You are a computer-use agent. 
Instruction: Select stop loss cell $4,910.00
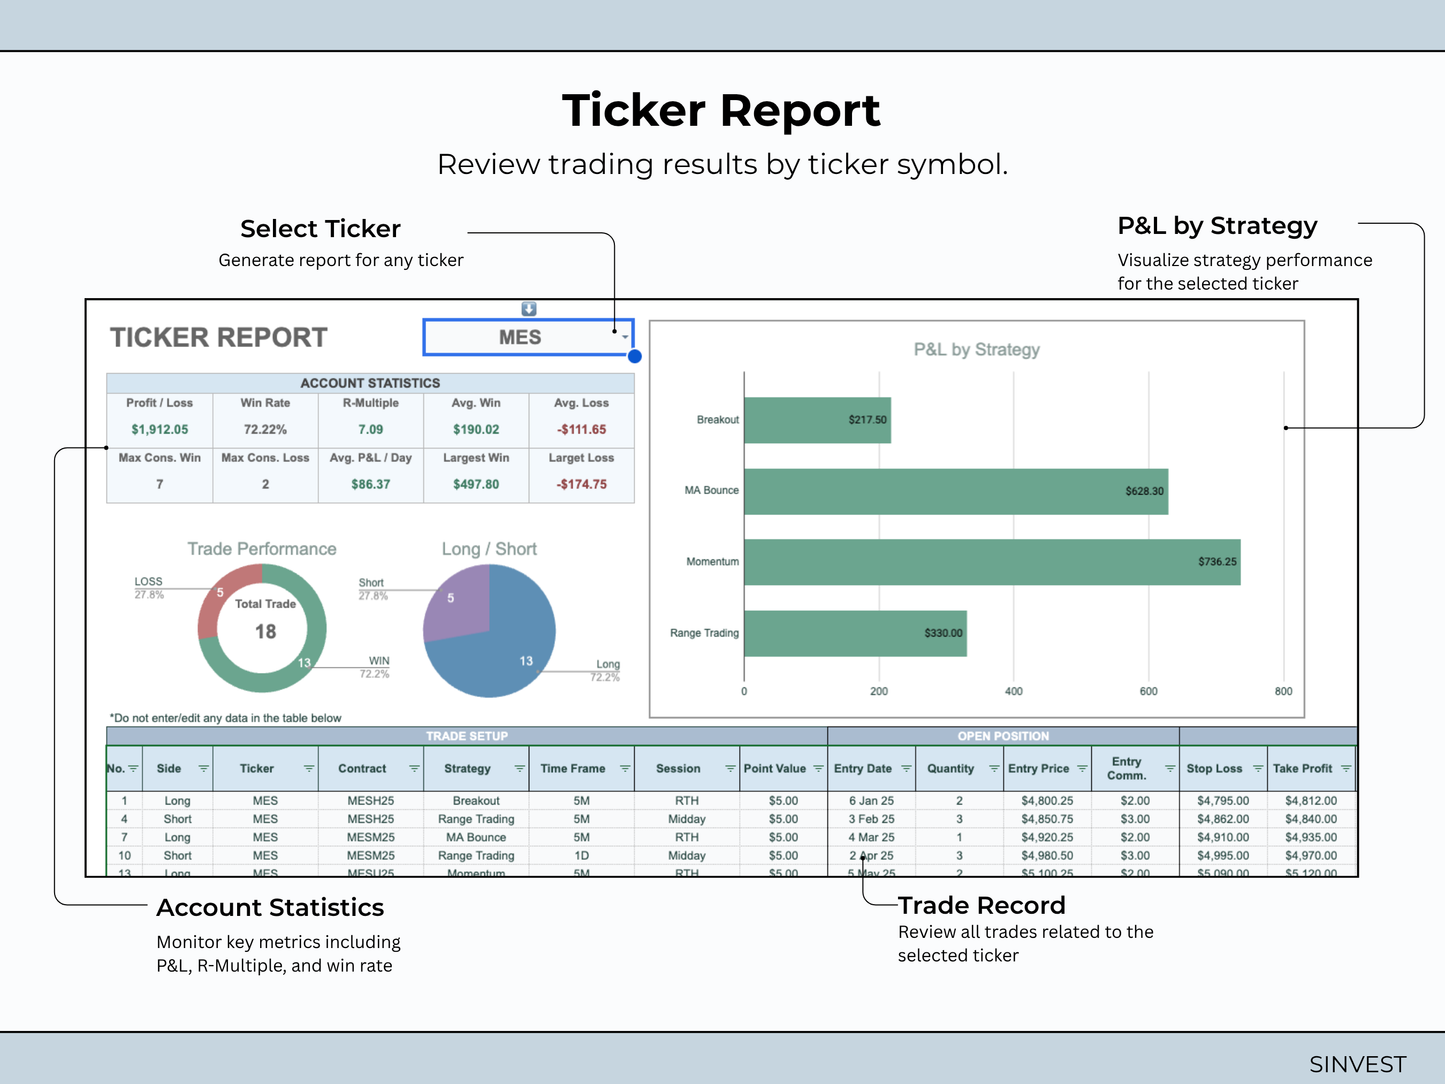tap(1223, 838)
